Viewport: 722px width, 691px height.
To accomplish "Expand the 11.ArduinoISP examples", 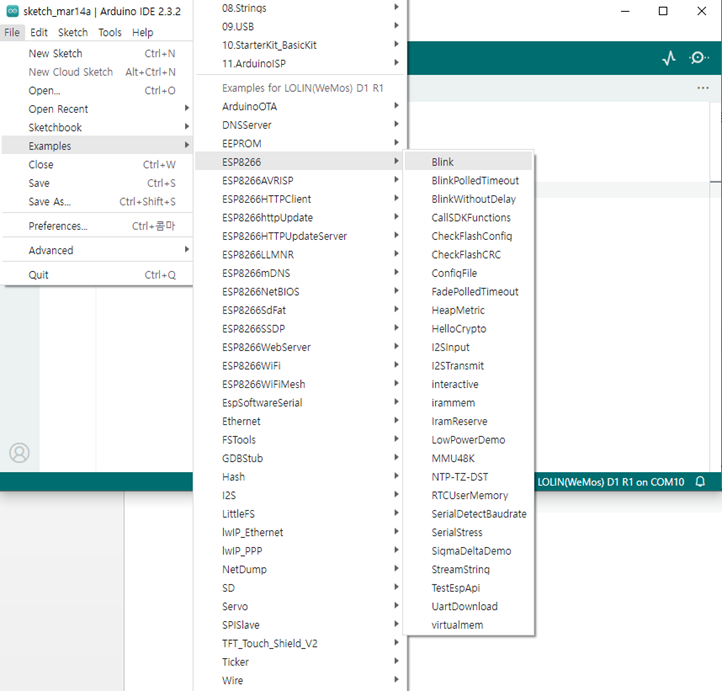I will click(300, 64).
